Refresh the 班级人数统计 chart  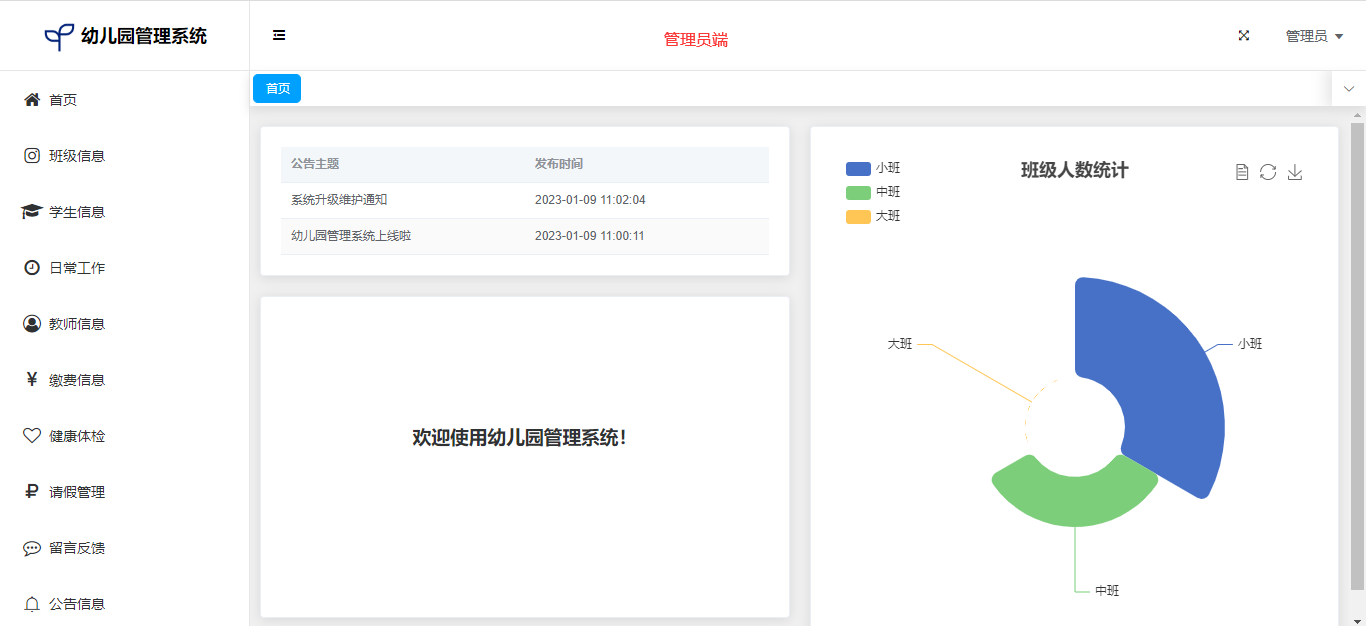pyautogui.click(x=1268, y=172)
